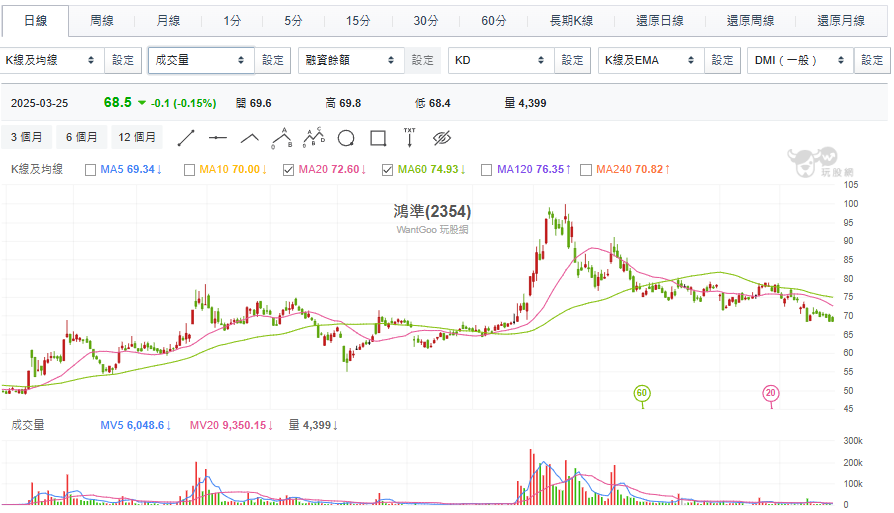This screenshot has height=513, width=894.
Task: Choose the ABCD wave pattern tool
Action: click(313, 137)
